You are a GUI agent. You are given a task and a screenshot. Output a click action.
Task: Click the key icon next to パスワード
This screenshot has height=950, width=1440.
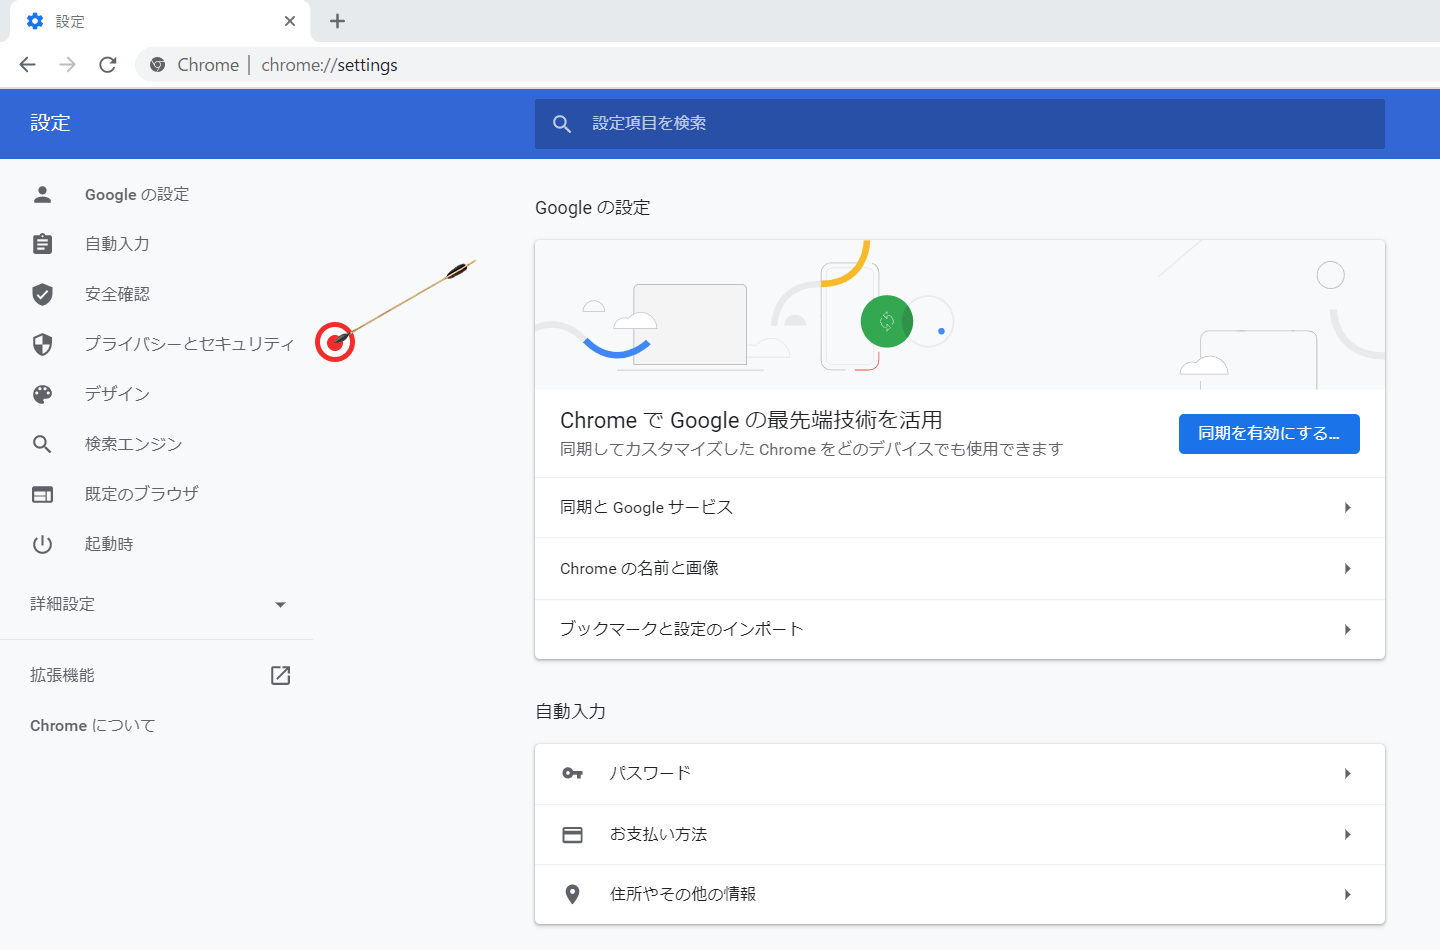[x=572, y=773]
